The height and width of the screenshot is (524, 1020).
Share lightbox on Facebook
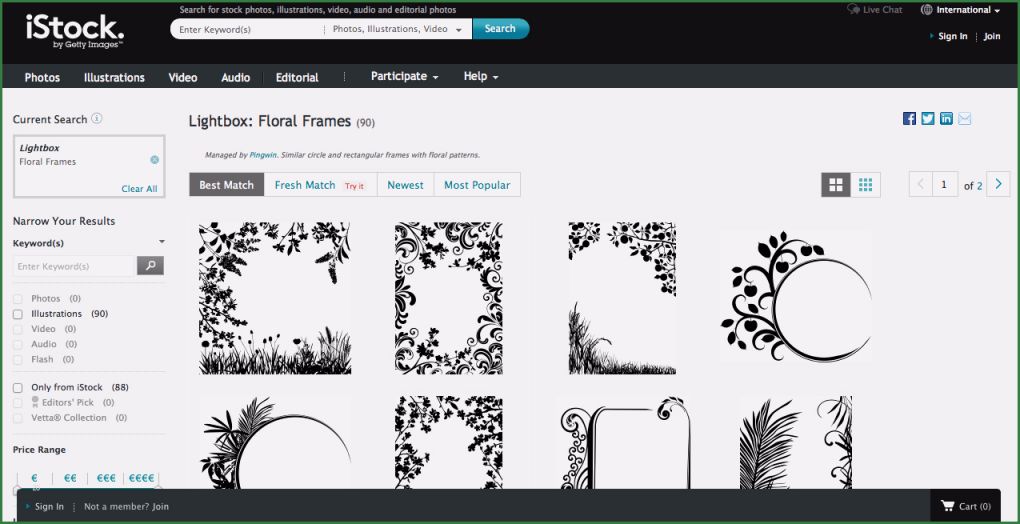pyautogui.click(x=909, y=119)
